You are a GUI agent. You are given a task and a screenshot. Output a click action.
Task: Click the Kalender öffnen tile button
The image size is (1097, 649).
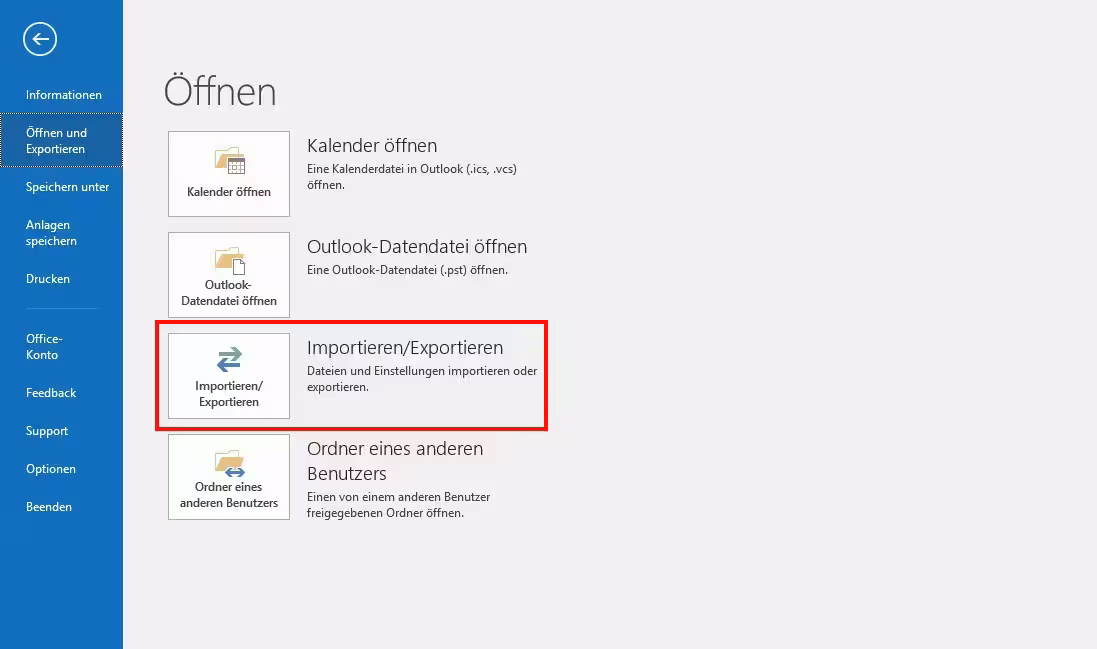tap(229, 174)
